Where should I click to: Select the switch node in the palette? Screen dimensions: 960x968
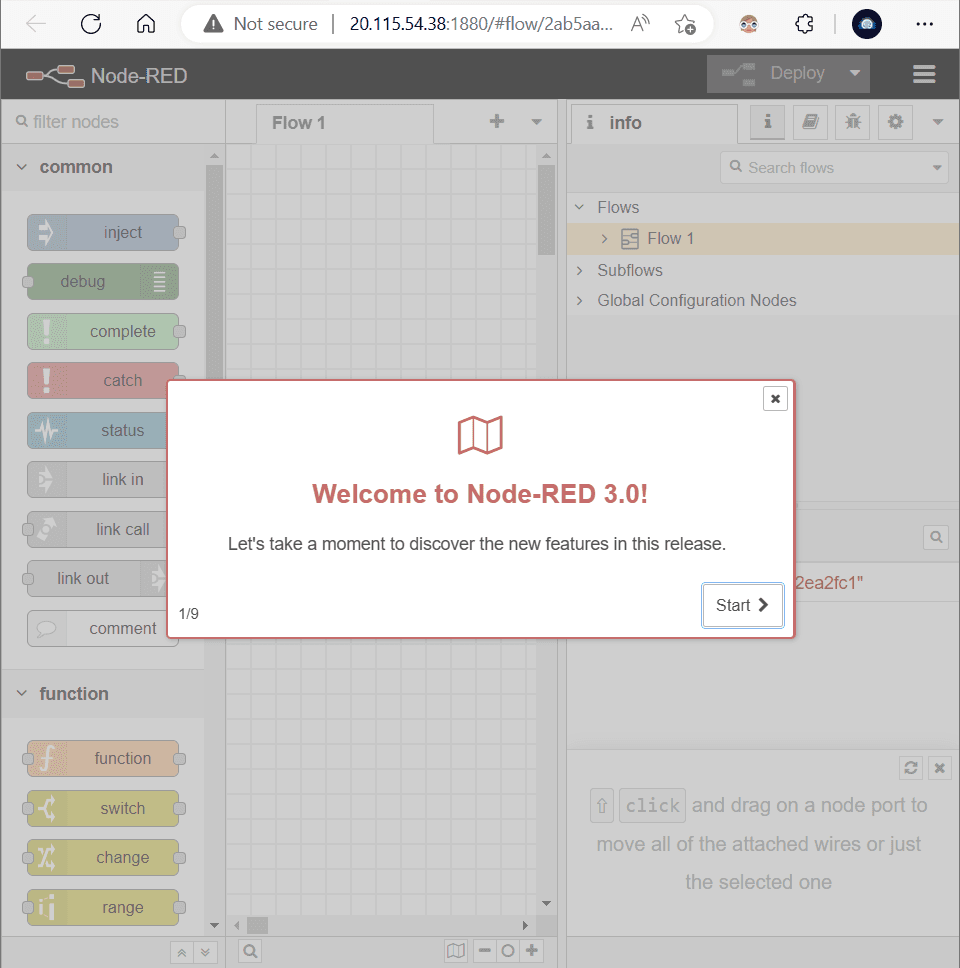tap(103, 809)
